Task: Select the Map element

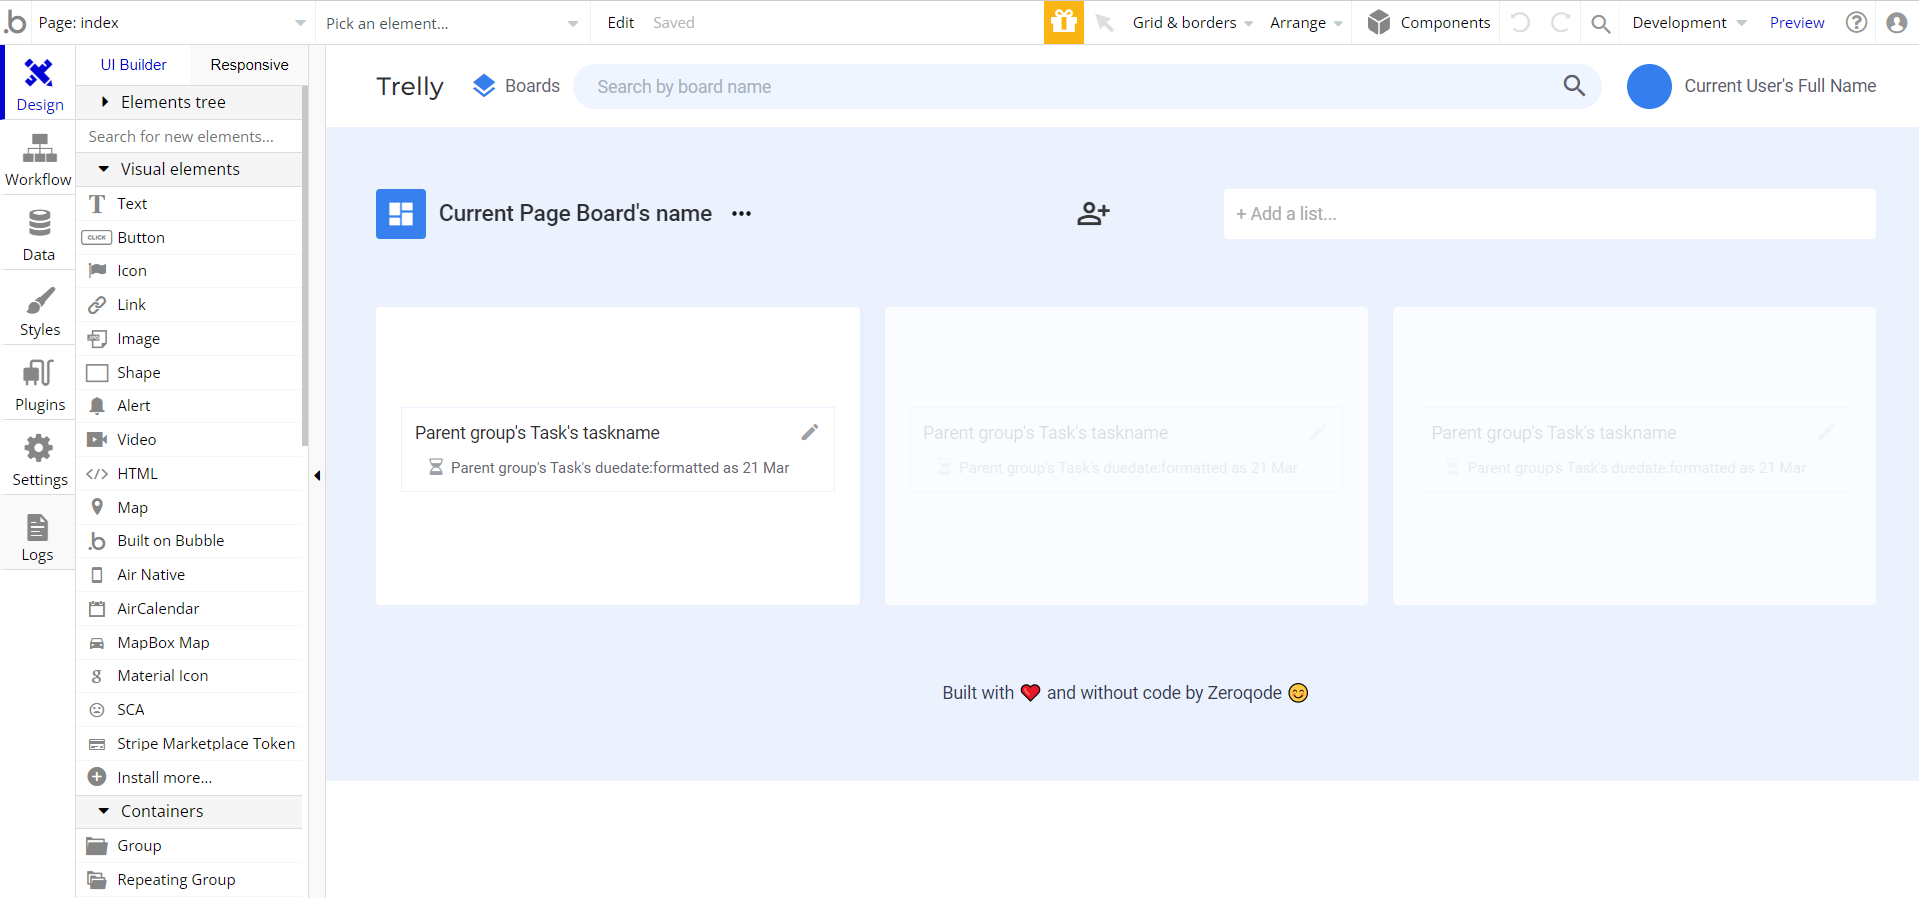Action: click(189, 507)
